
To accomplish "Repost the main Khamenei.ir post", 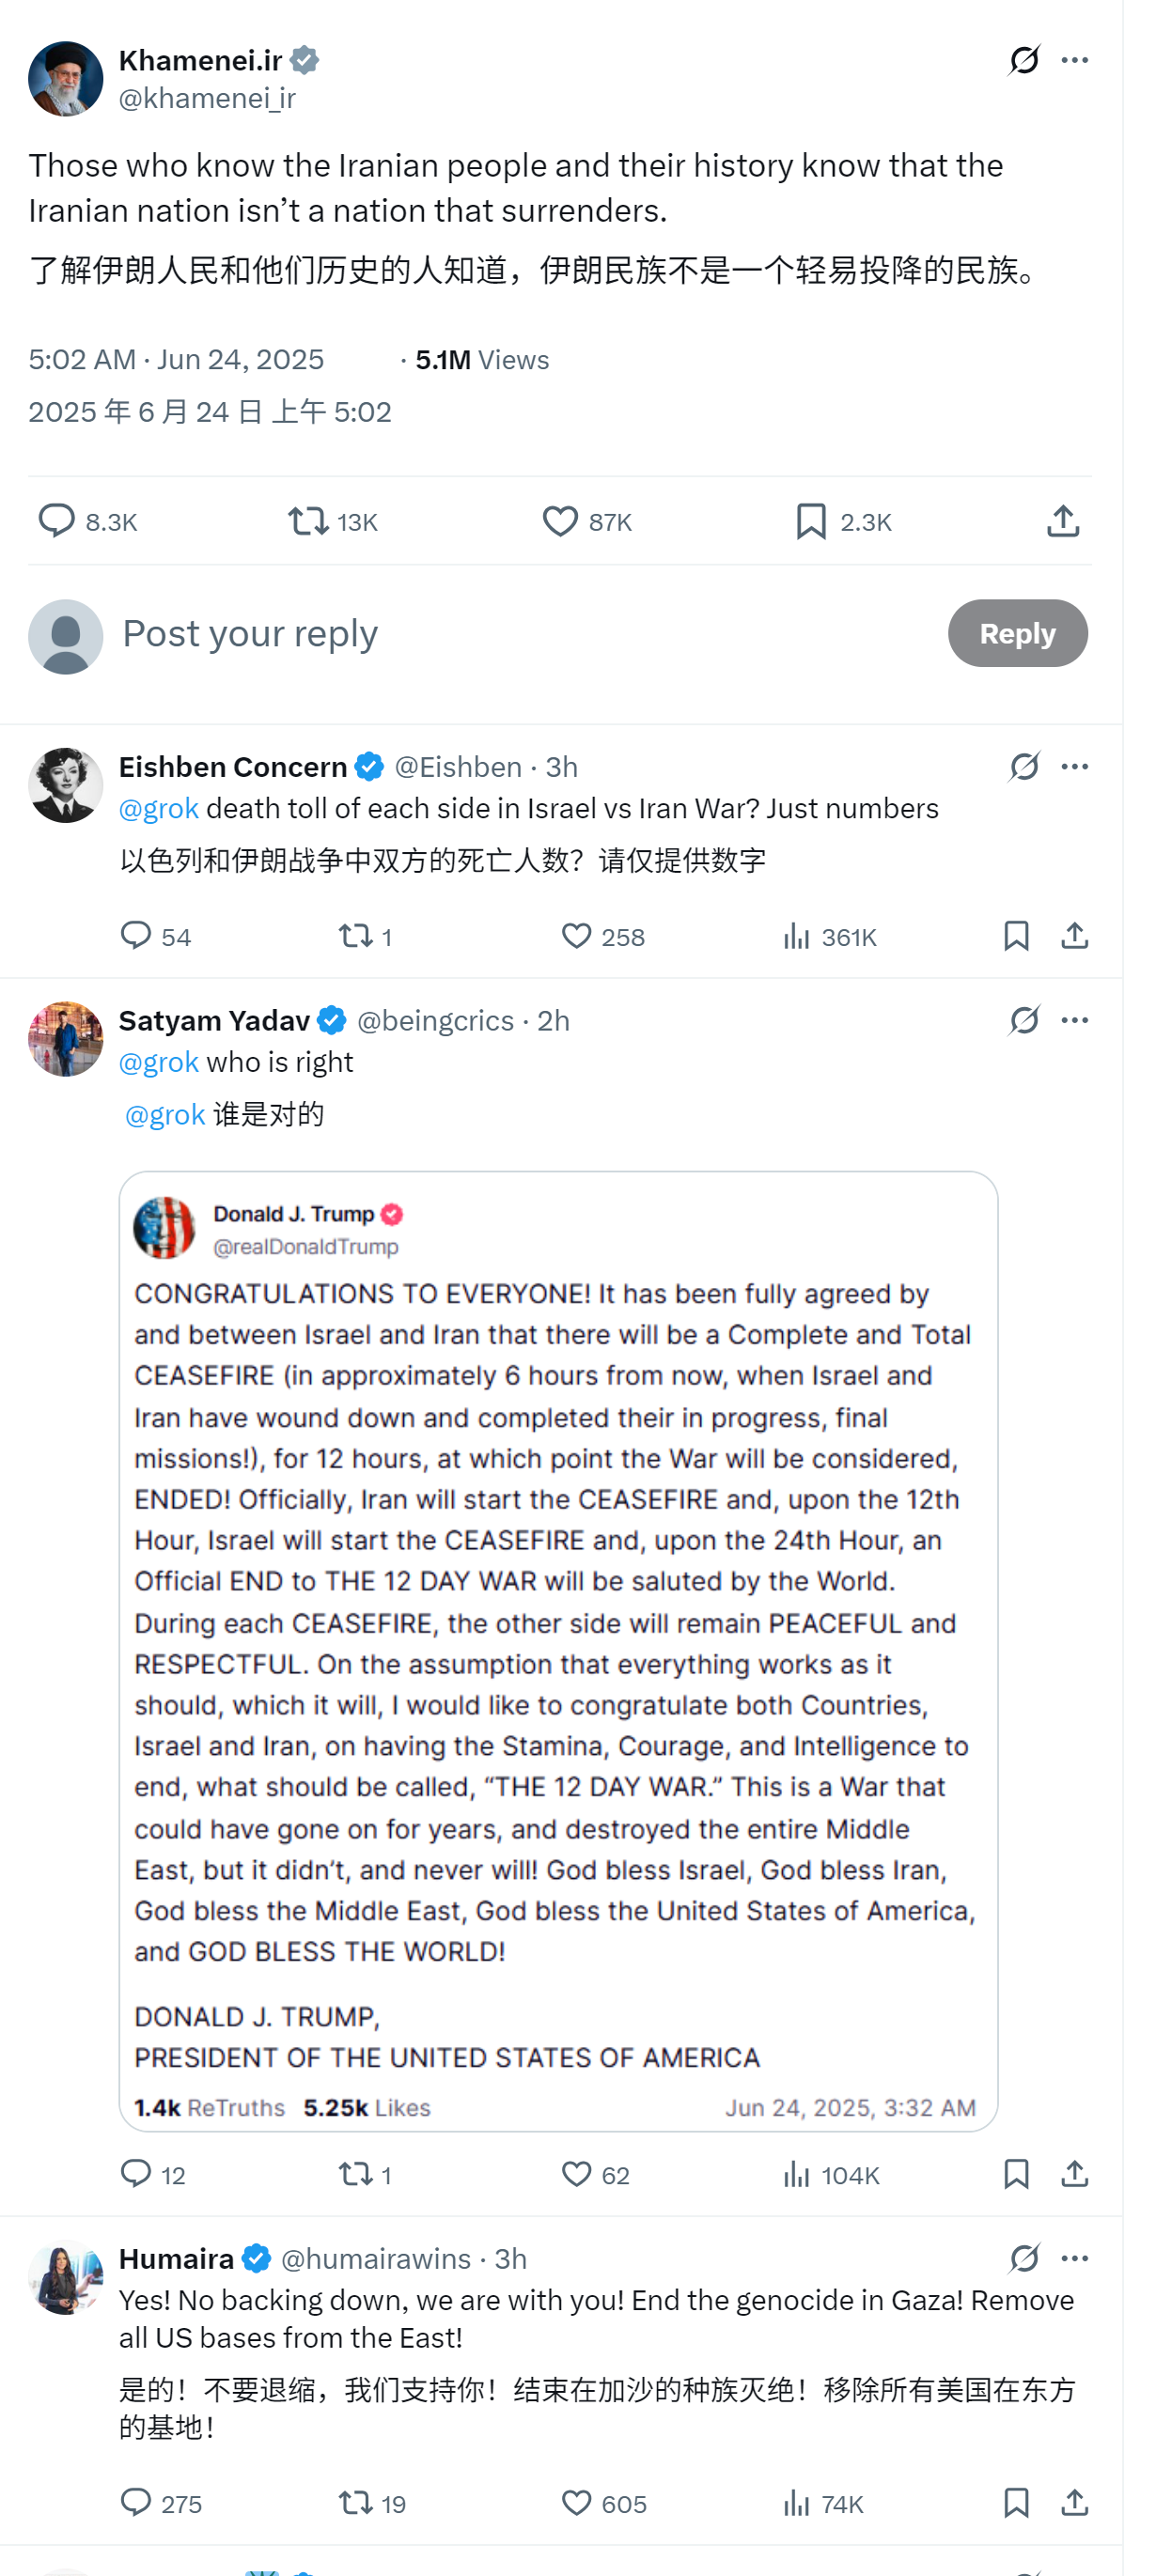I will (308, 521).
